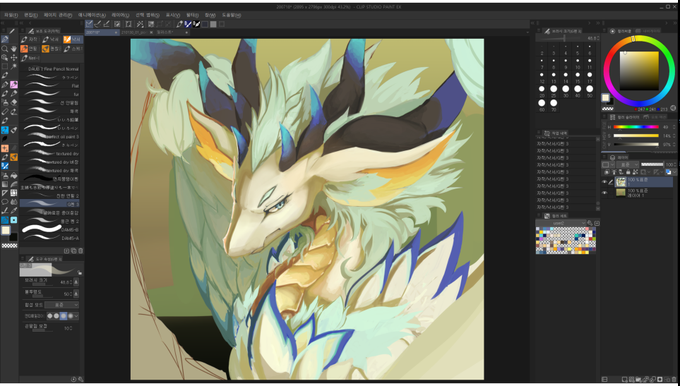Select the Gradient tool
Viewport: 680px width, 386px height.
[5, 184]
